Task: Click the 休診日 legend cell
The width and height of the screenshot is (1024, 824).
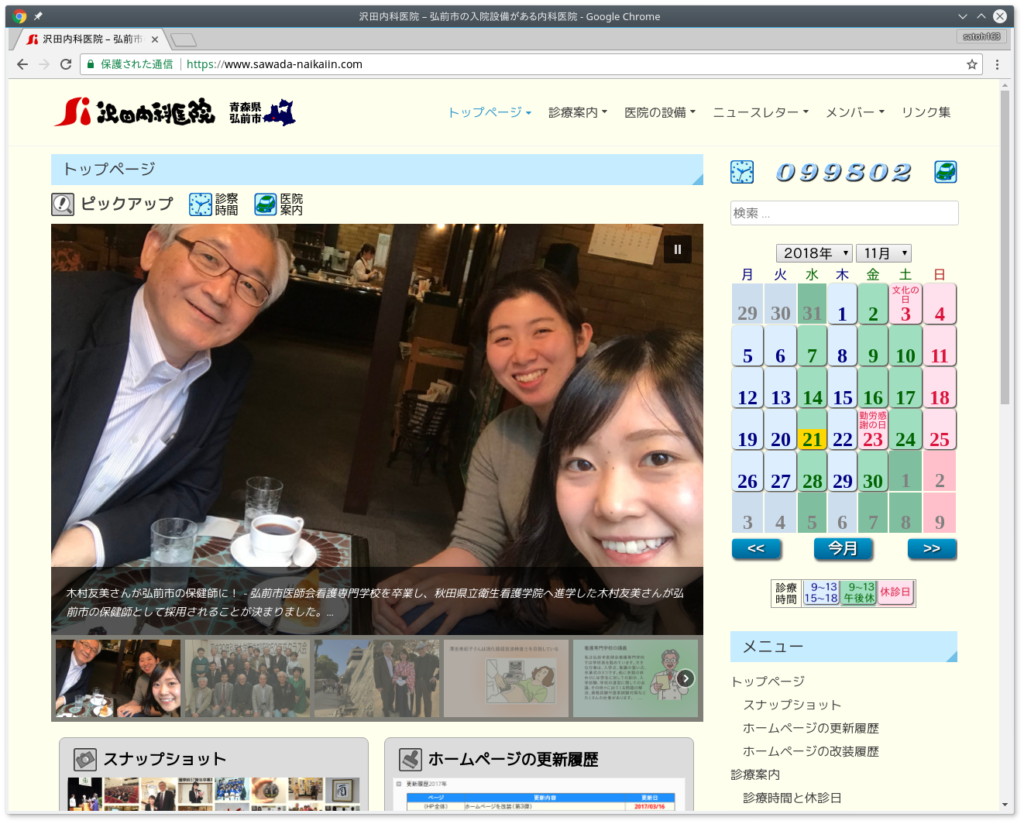Action: click(895, 592)
